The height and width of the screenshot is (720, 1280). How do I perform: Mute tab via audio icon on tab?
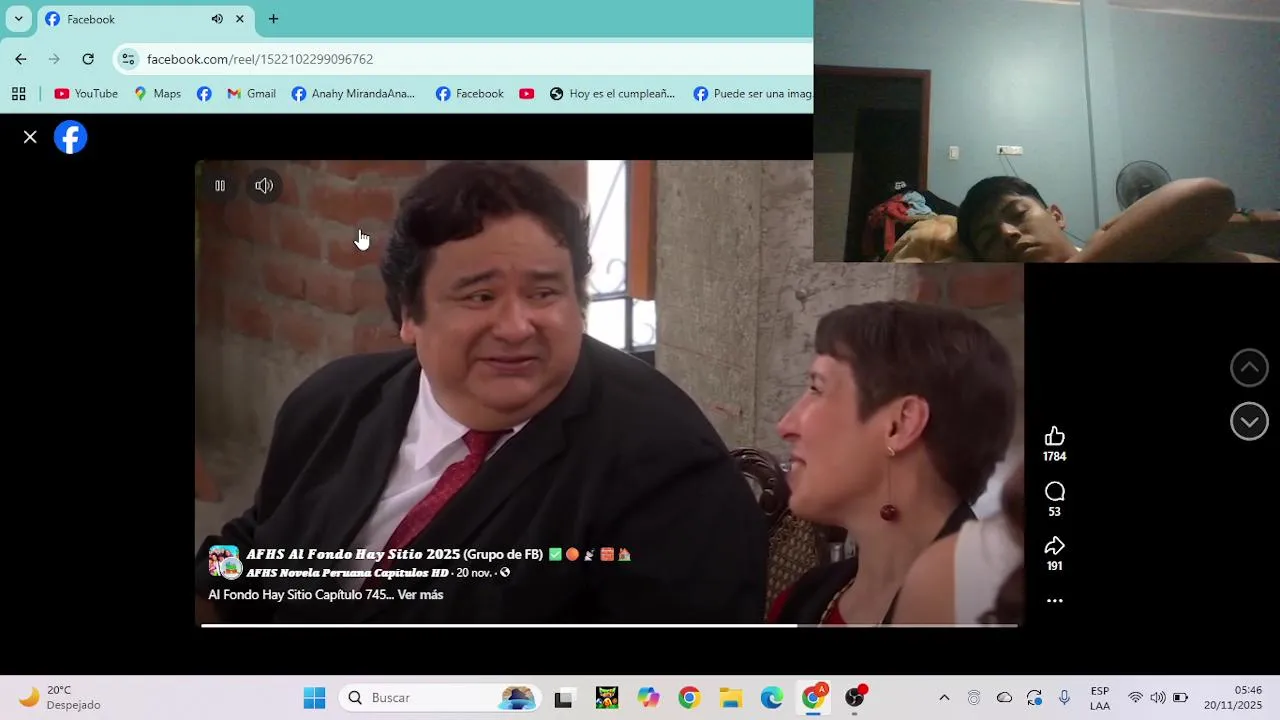coord(217,19)
